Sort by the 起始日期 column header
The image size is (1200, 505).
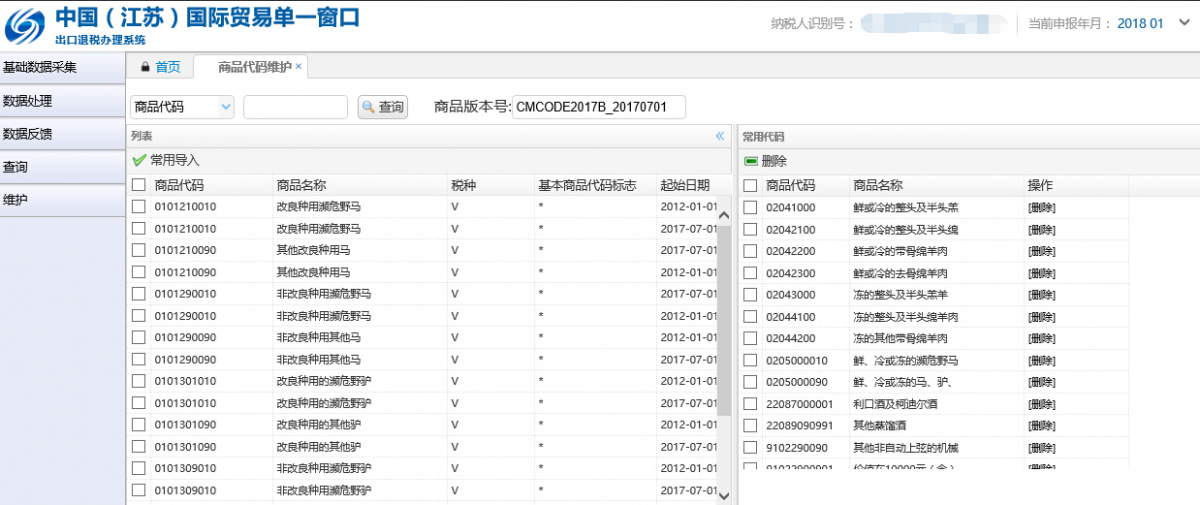click(x=685, y=185)
